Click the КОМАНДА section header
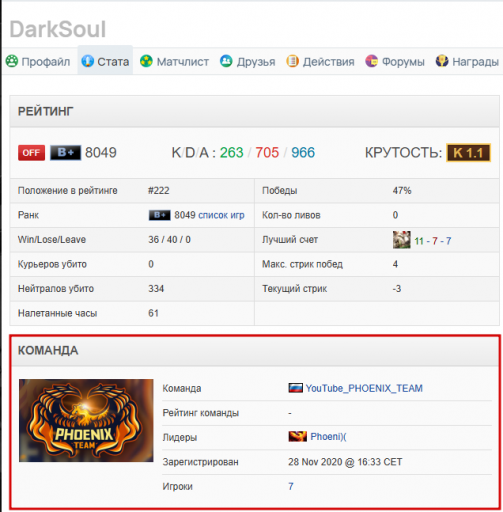The height and width of the screenshot is (512, 503). click(x=255, y=351)
